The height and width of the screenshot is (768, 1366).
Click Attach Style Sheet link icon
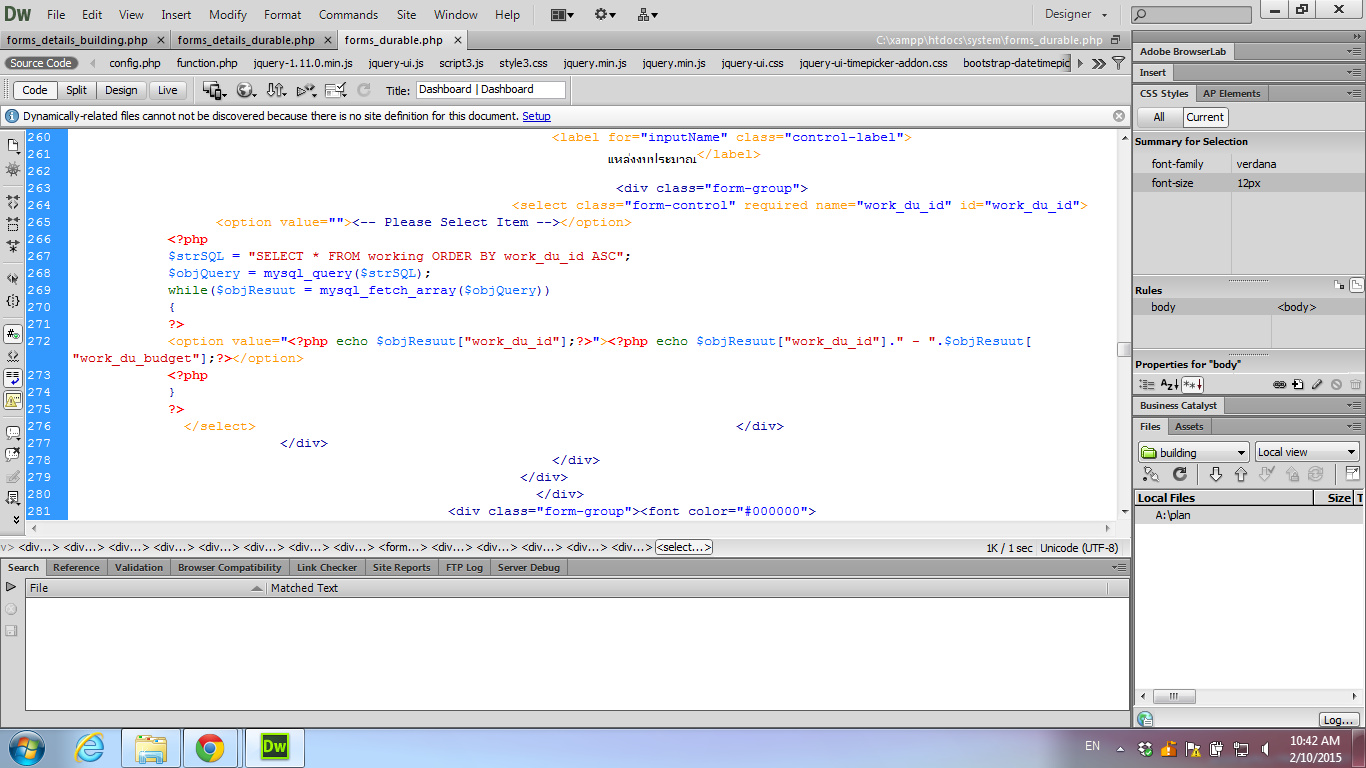(x=1279, y=384)
